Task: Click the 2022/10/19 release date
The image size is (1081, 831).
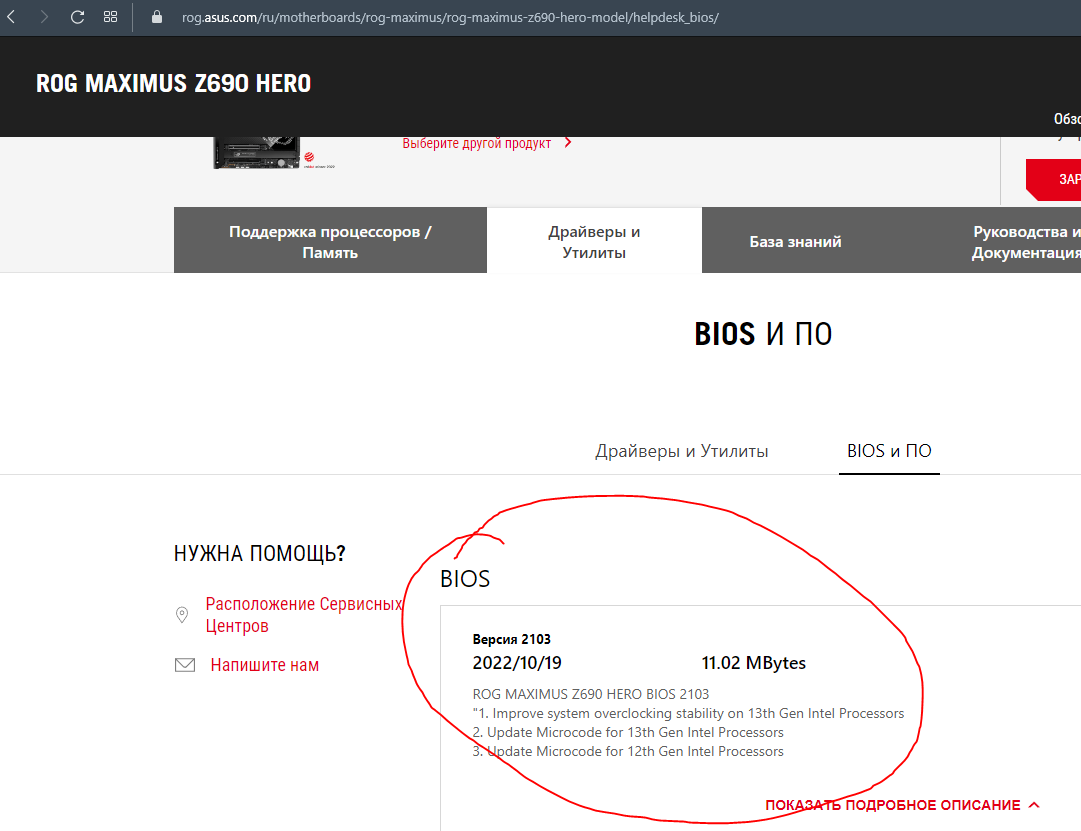Action: tap(517, 663)
